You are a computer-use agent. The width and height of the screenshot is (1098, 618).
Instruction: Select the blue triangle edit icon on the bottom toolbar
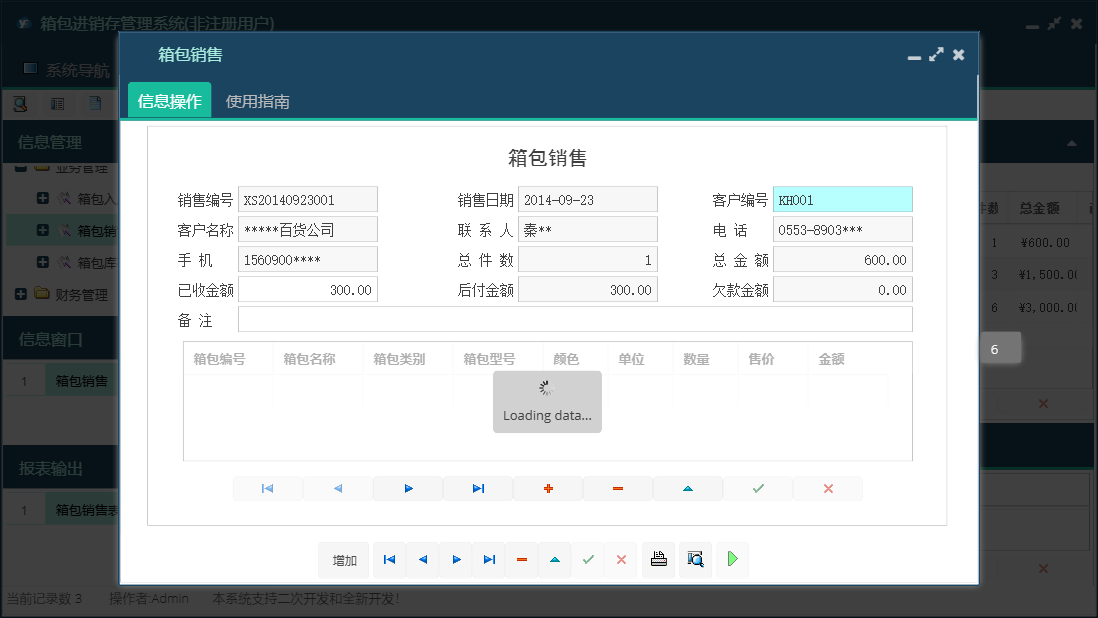click(x=555, y=560)
